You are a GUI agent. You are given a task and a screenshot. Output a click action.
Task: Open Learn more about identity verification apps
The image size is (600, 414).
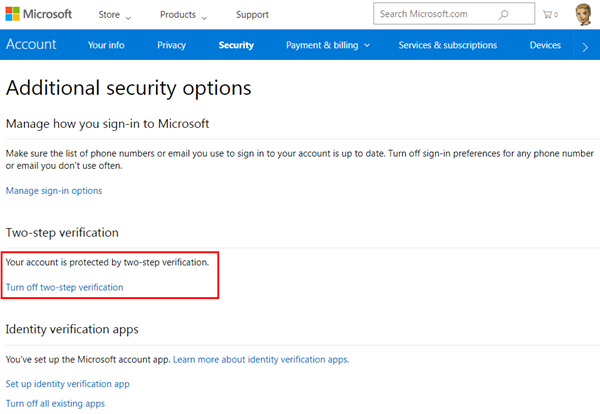coord(261,359)
